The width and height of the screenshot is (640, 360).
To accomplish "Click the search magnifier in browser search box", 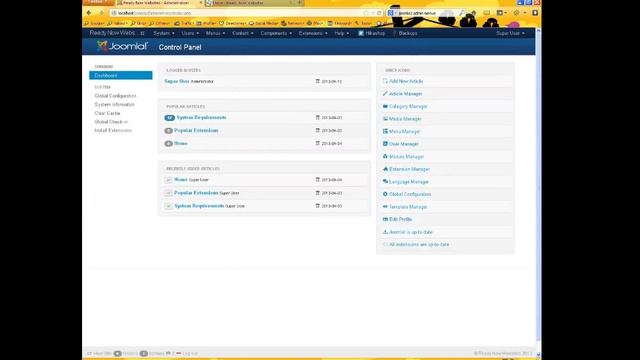I will [462, 13].
